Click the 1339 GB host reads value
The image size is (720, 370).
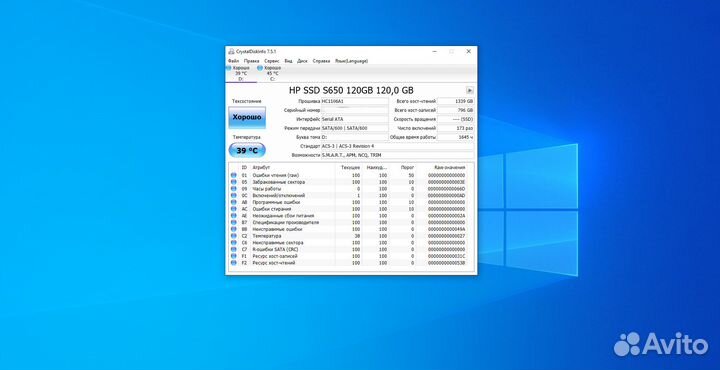coord(456,101)
